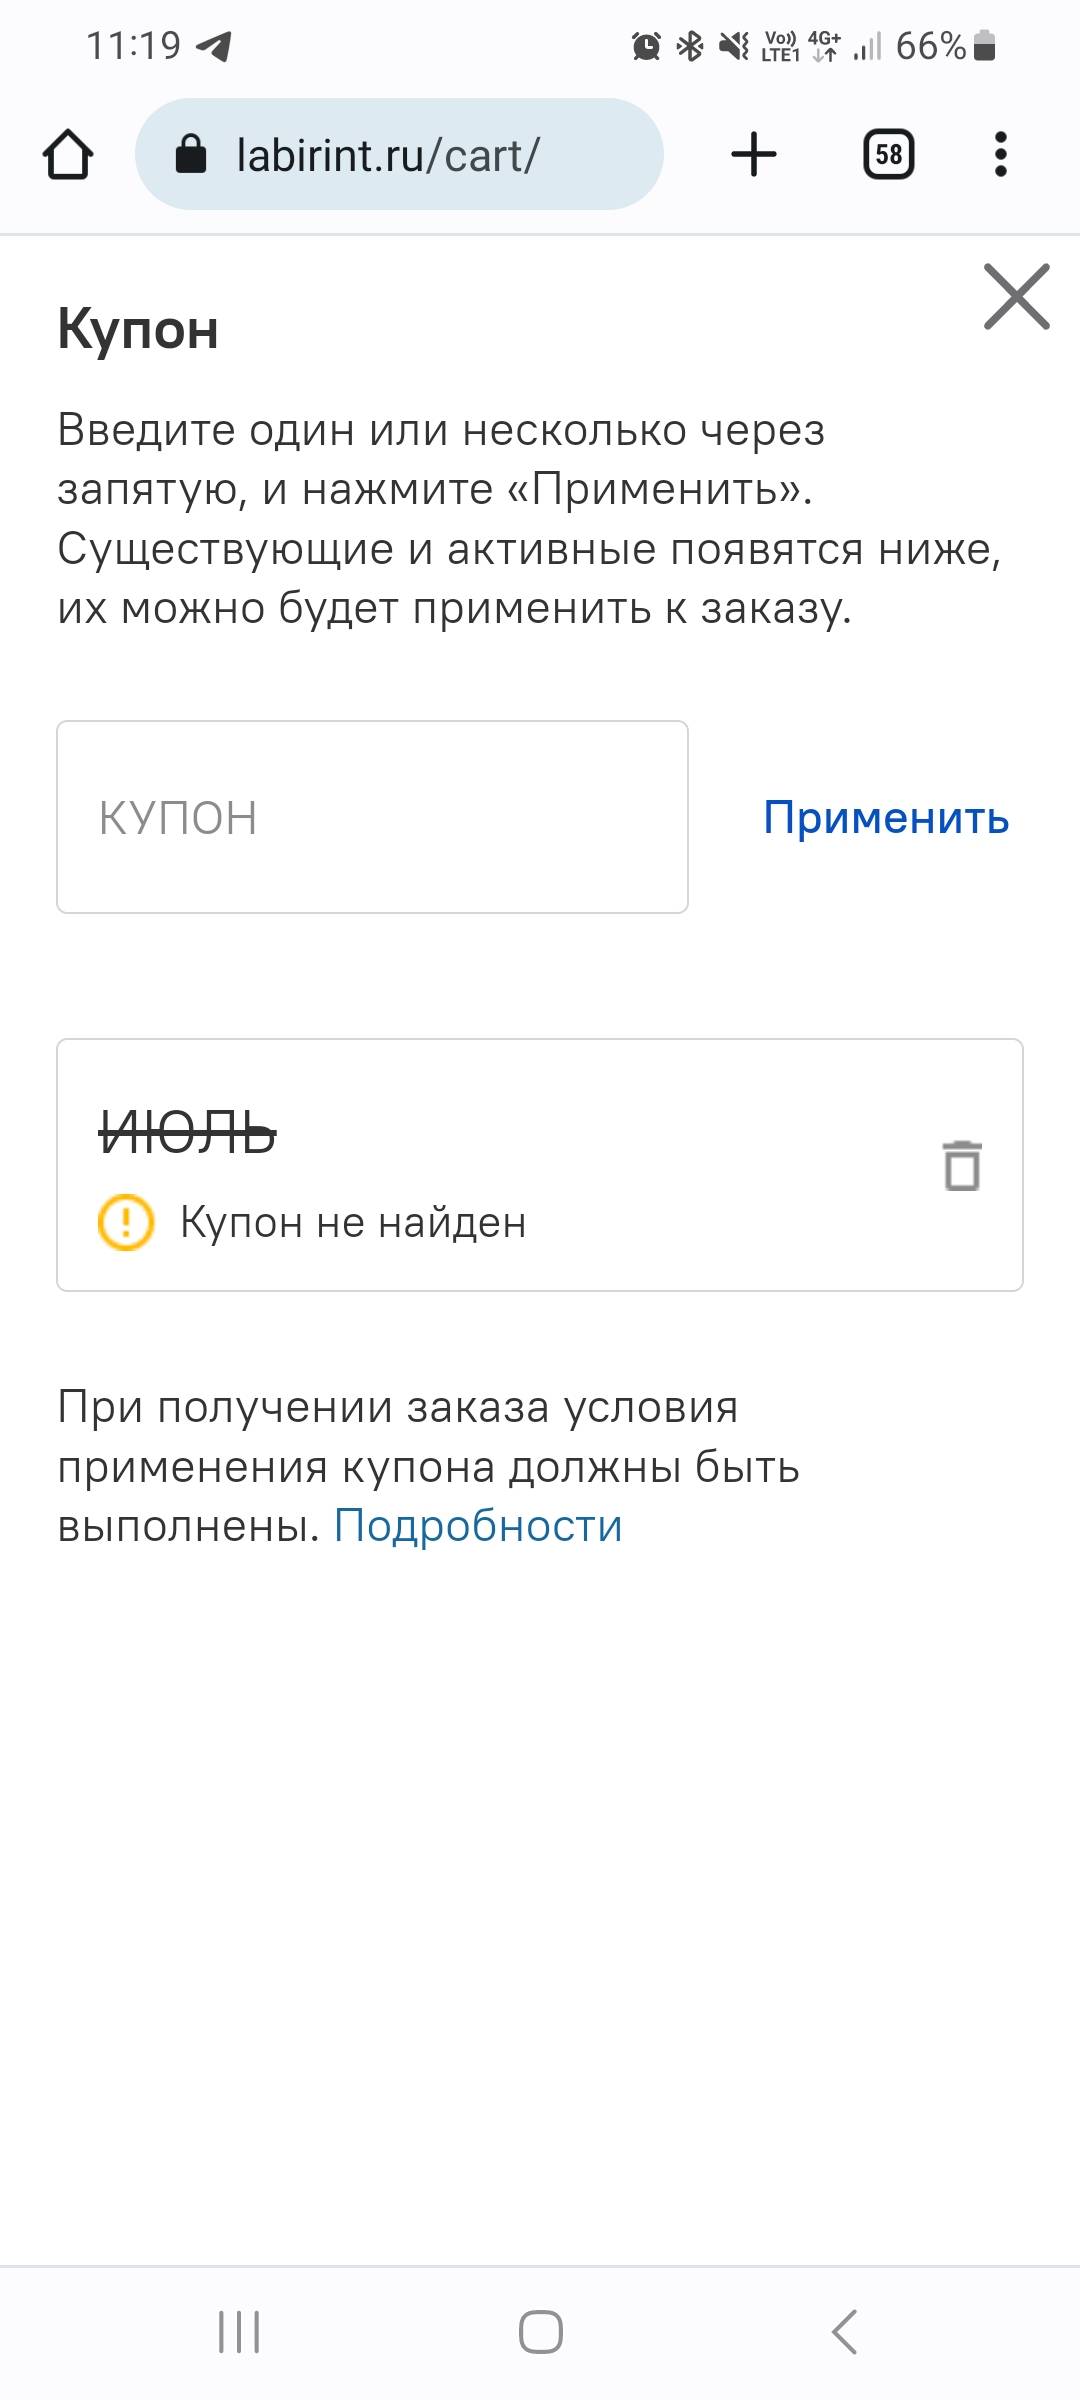Tap the lock icon in address bar
1080x2400 pixels.
point(190,155)
